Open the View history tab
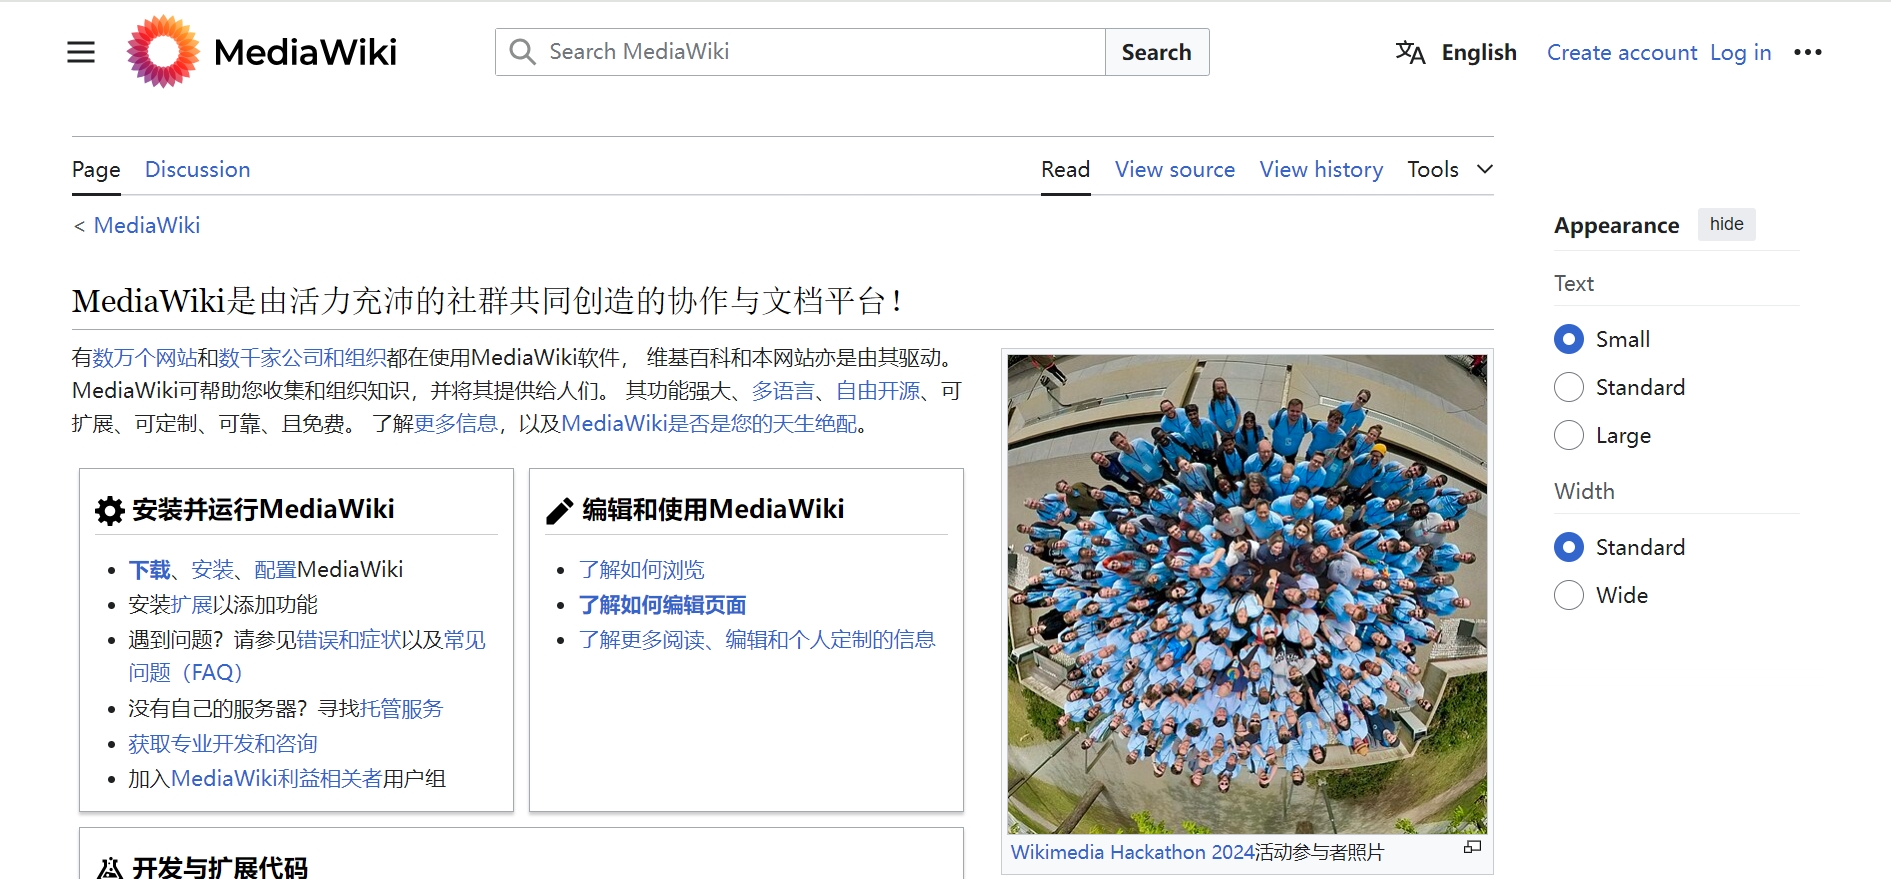Viewport: 1891px width, 879px height. 1321,169
